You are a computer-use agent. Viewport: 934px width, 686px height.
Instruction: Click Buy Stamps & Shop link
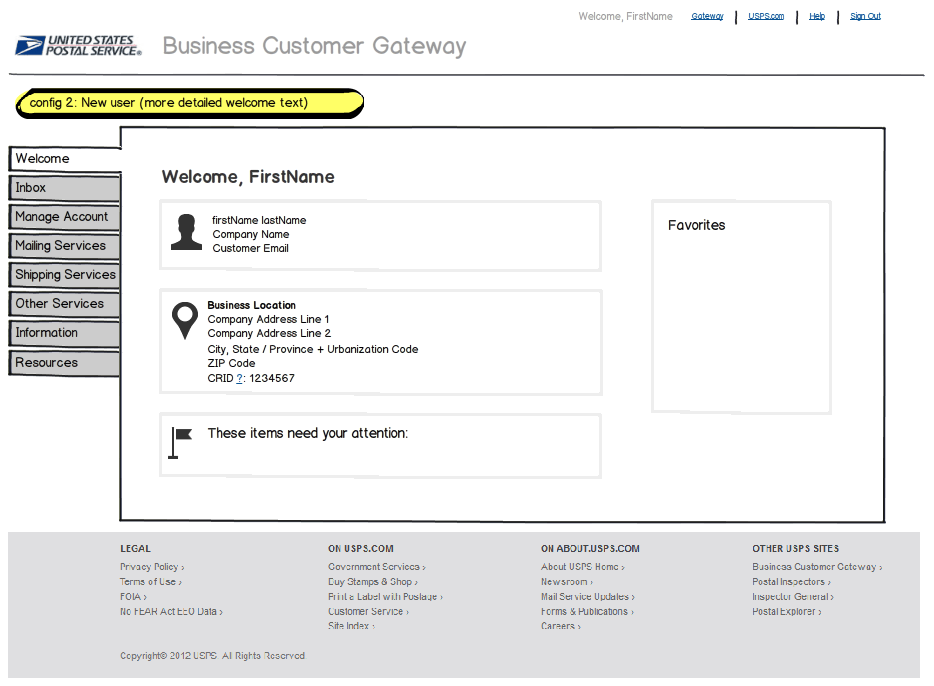point(373,582)
